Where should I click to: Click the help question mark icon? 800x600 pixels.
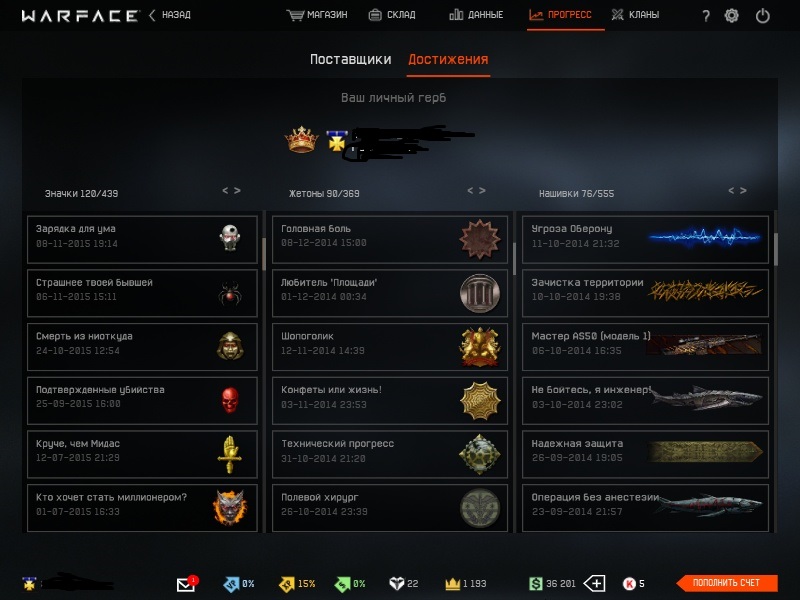pyautogui.click(x=706, y=16)
